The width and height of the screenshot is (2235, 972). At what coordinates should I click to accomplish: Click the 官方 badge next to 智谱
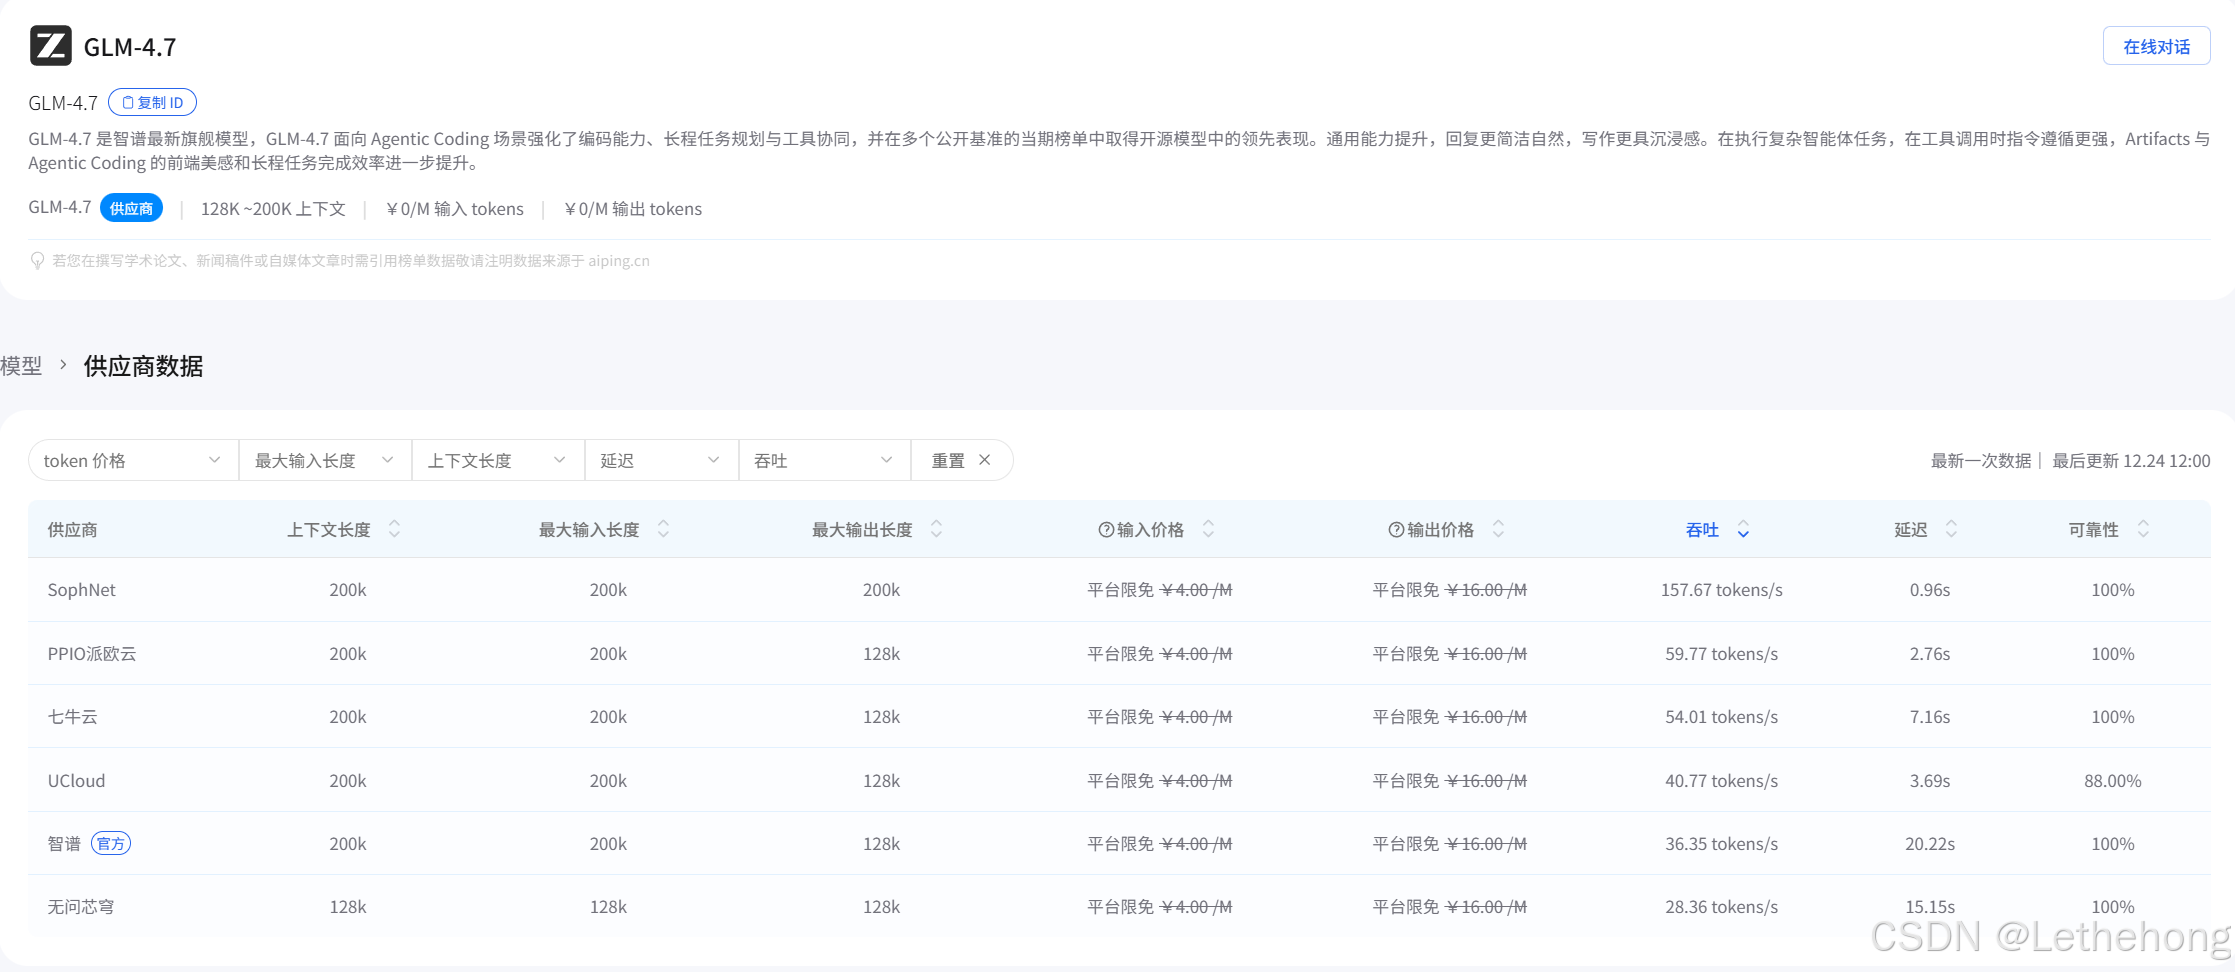pos(111,844)
